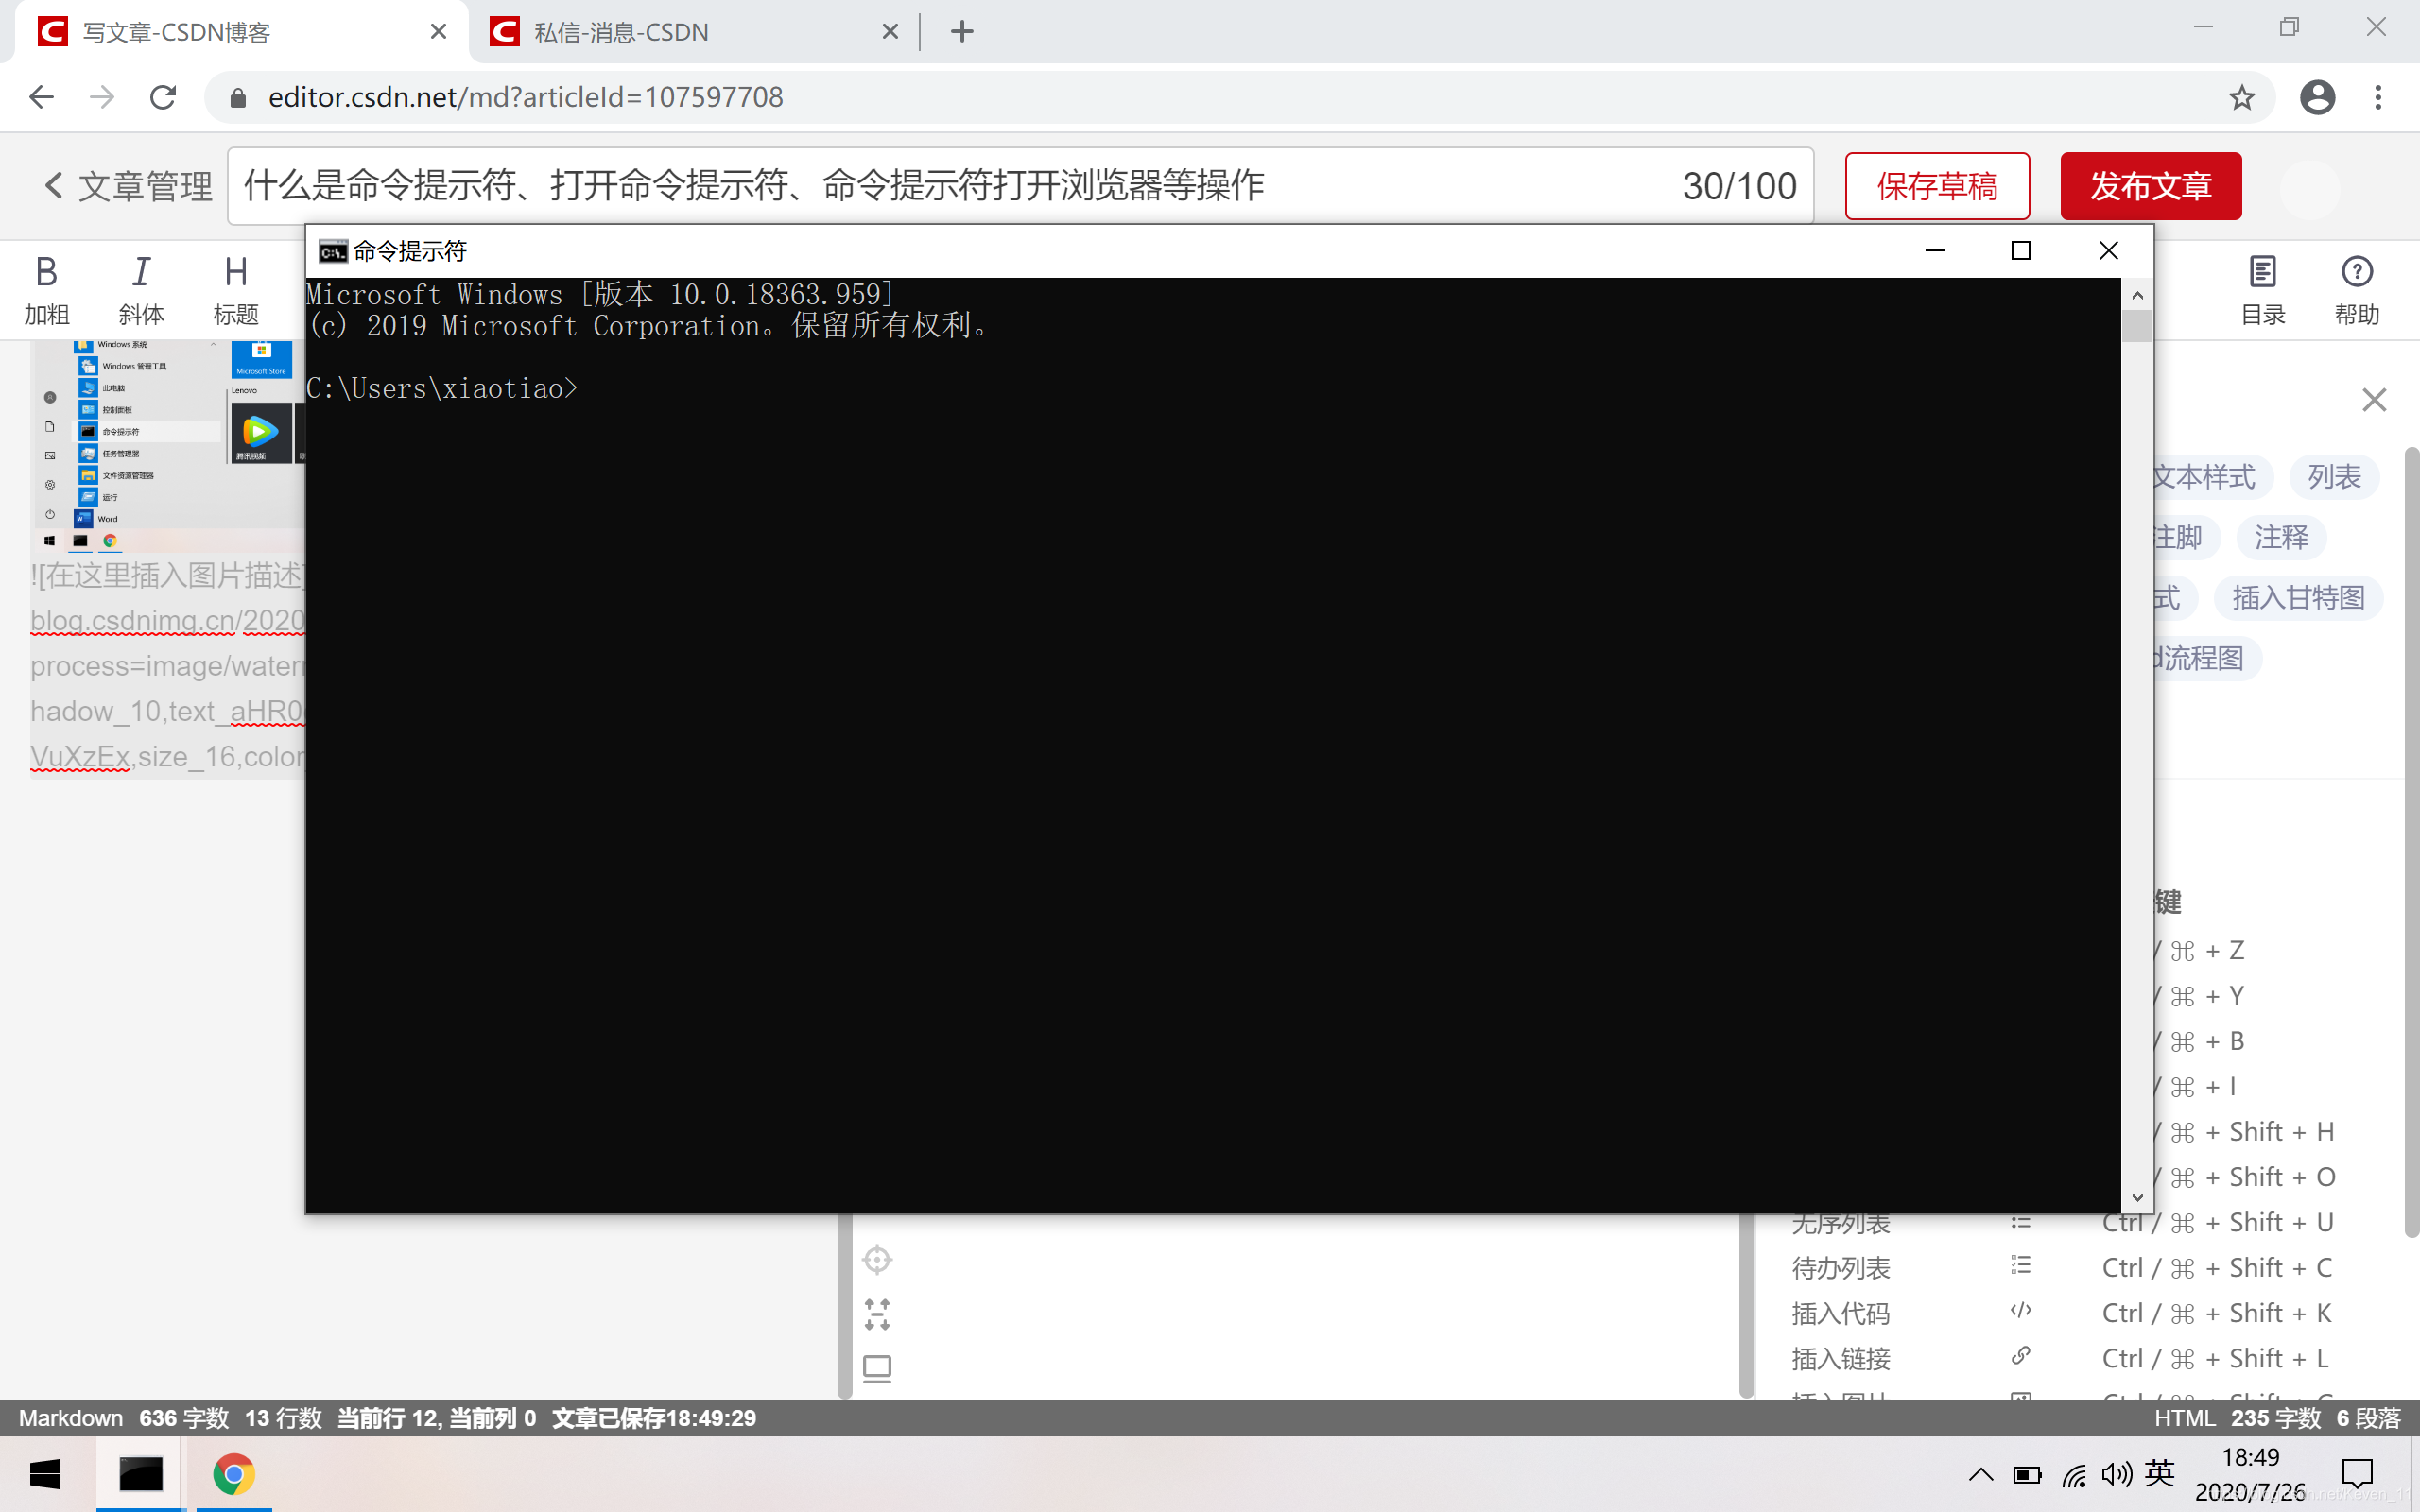The height and width of the screenshot is (1512, 2420).
Task: Click the fullscreen expand arrows icon
Action: coord(877,1314)
